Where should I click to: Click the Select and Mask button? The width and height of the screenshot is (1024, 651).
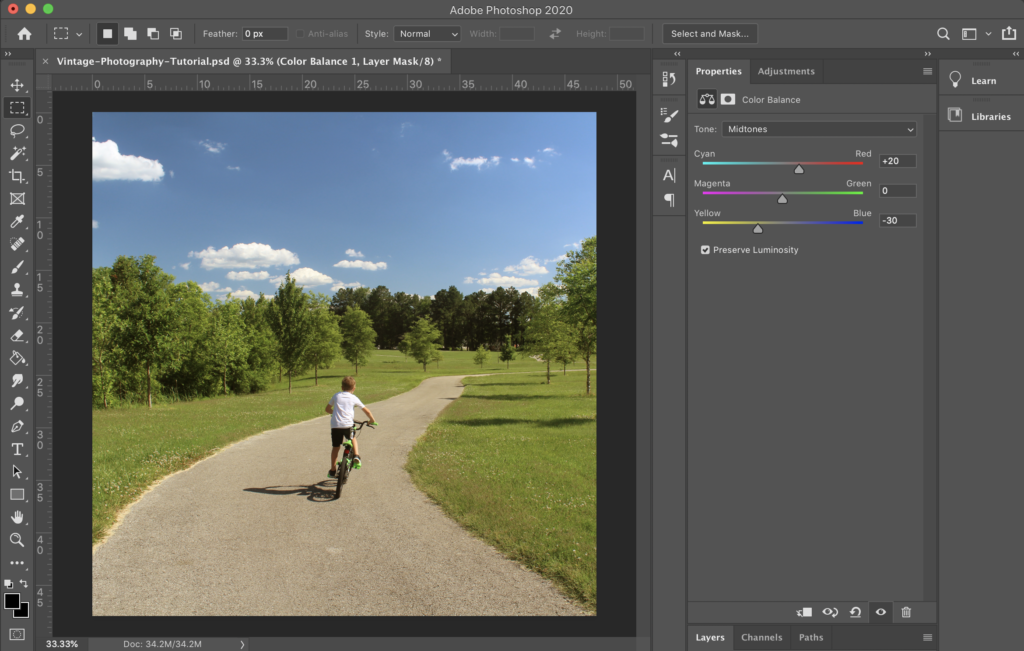[709, 34]
